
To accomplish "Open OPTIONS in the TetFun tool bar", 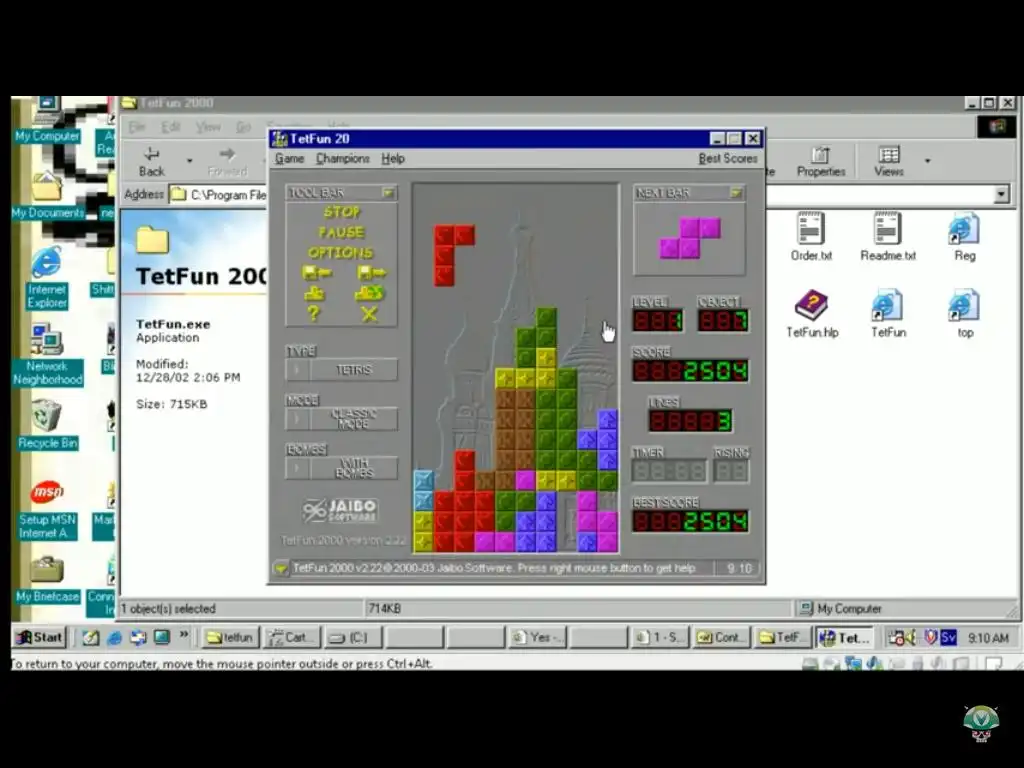I will tap(341, 252).
